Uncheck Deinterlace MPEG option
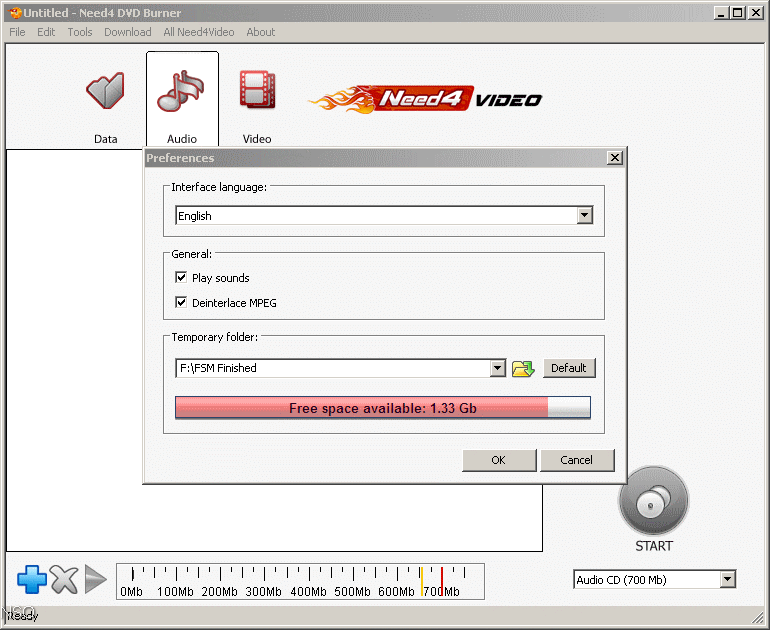 click(x=181, y=302)
